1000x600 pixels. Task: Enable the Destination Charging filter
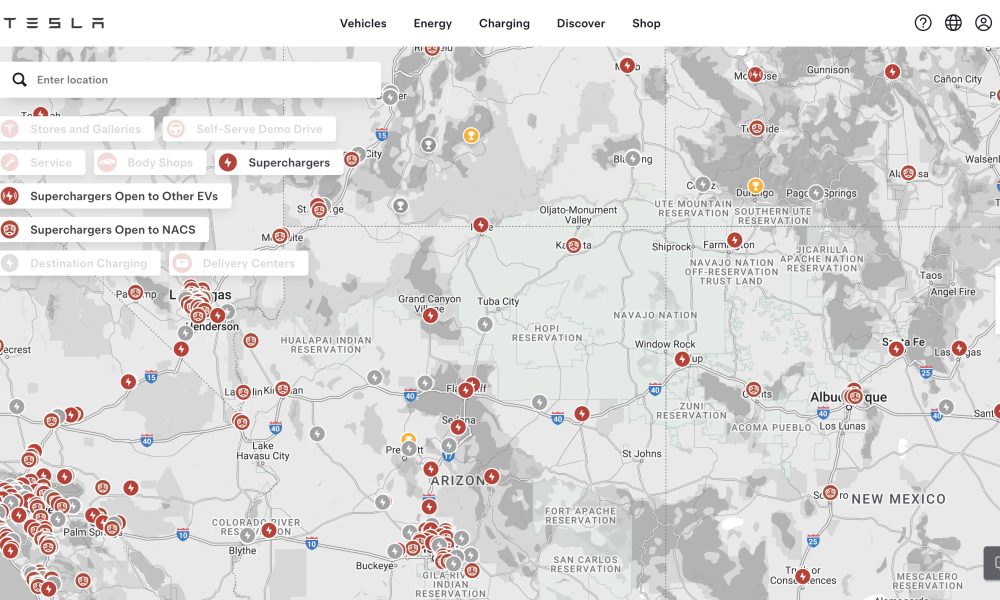[78, 263]
